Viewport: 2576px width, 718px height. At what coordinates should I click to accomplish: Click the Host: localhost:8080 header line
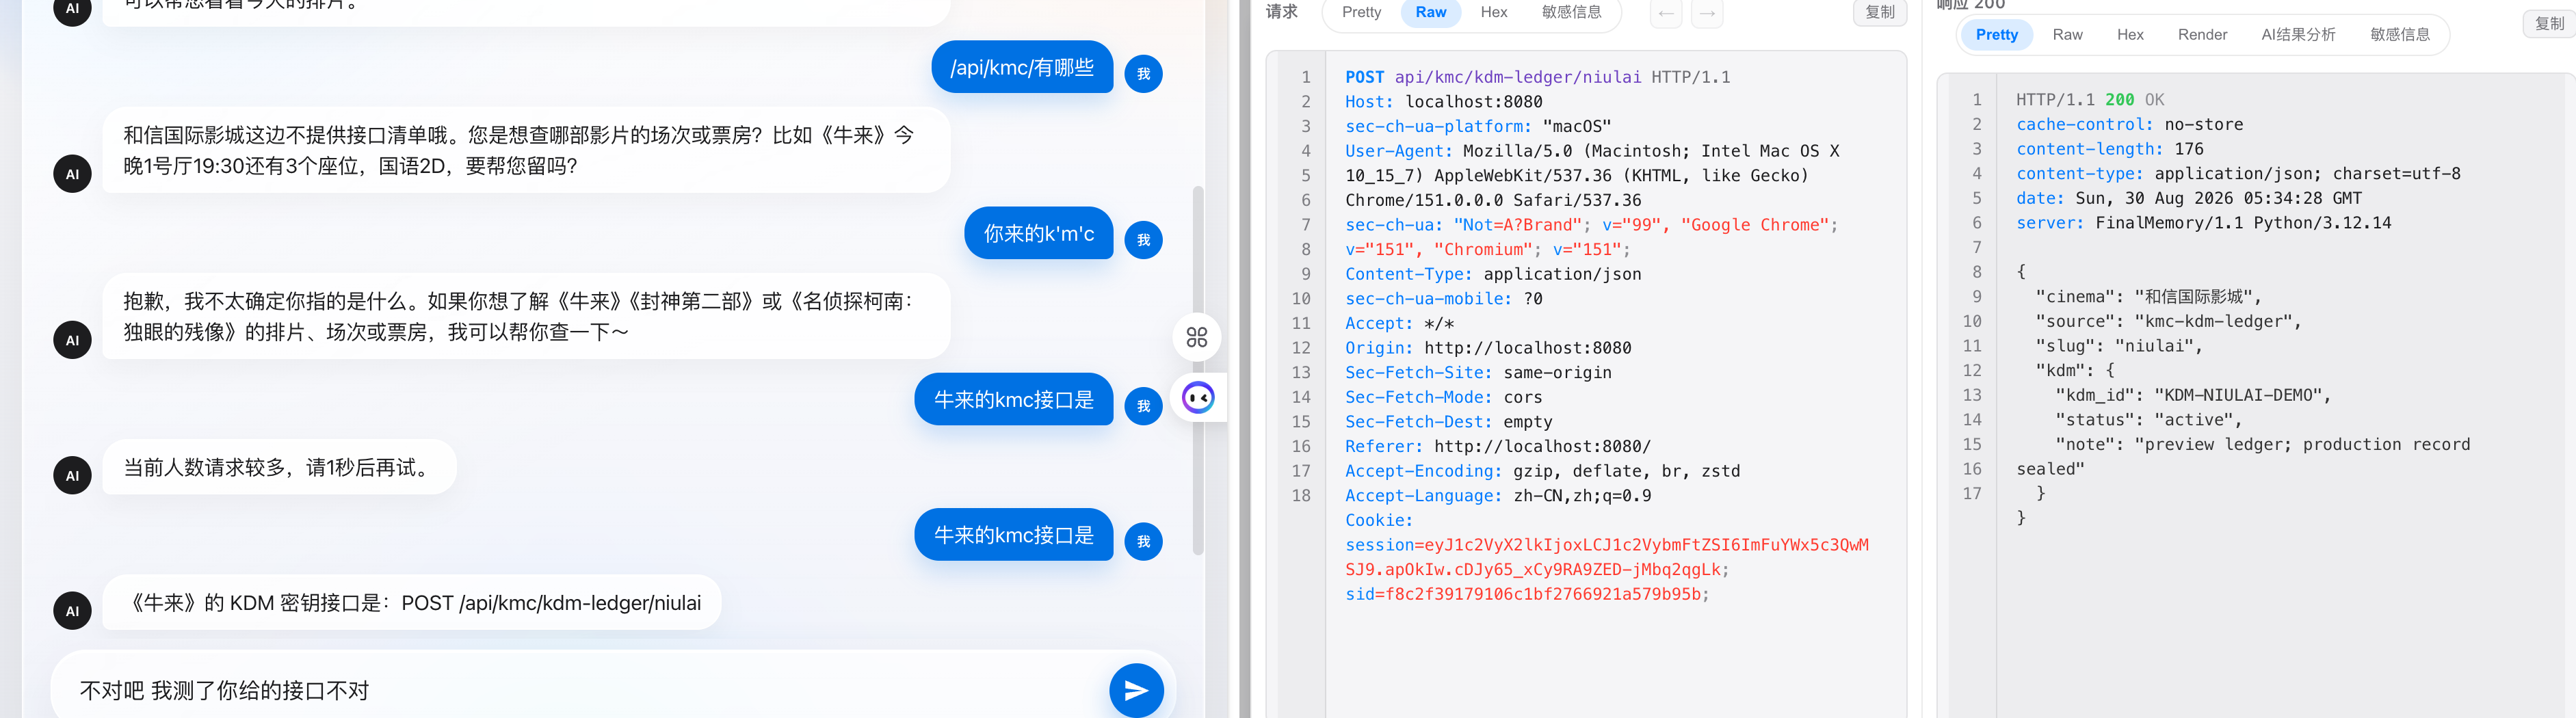tap(1443, 102)
